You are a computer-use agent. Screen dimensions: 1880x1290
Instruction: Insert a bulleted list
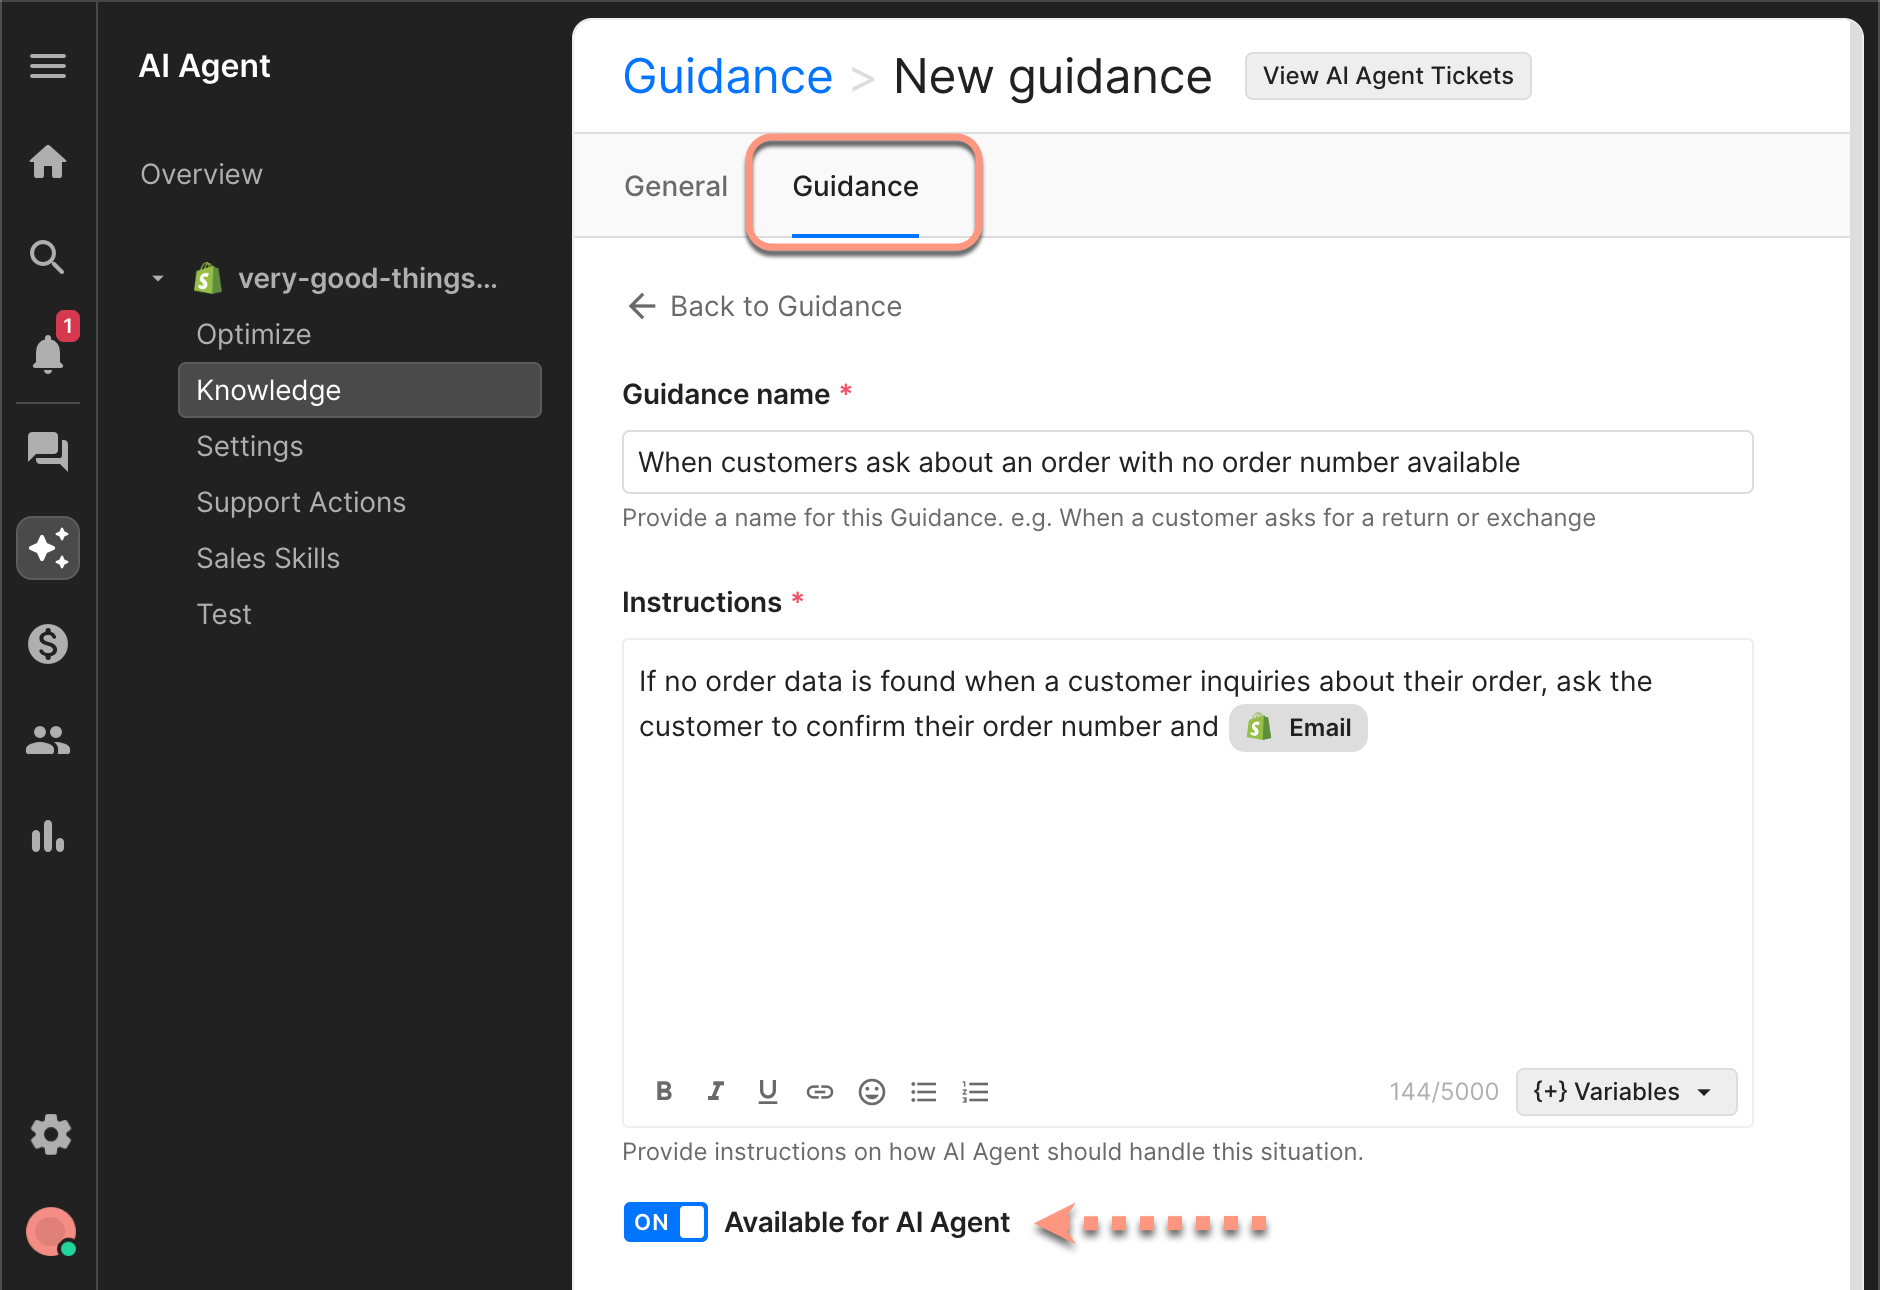[x=924, y=1092]
